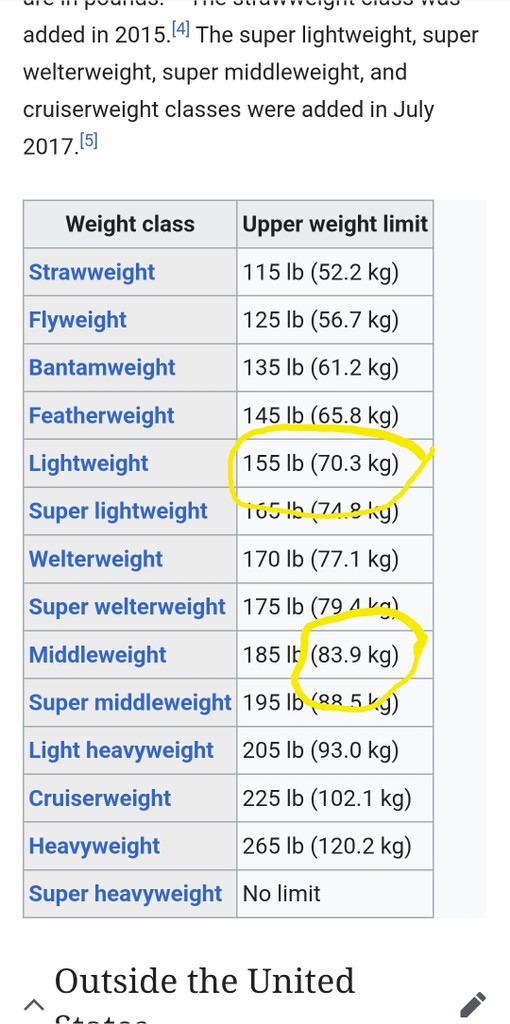Open the Super lightweight link

click(118, 511)
